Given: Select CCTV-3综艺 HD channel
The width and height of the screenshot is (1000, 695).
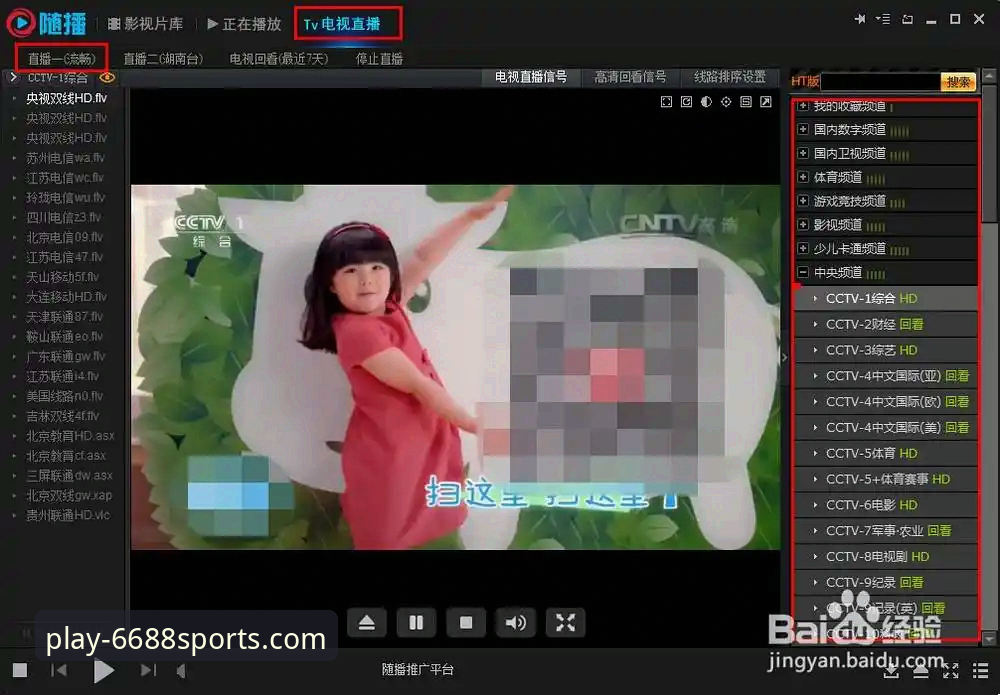Looking at the screenshot, I should (x=886, y=350).
